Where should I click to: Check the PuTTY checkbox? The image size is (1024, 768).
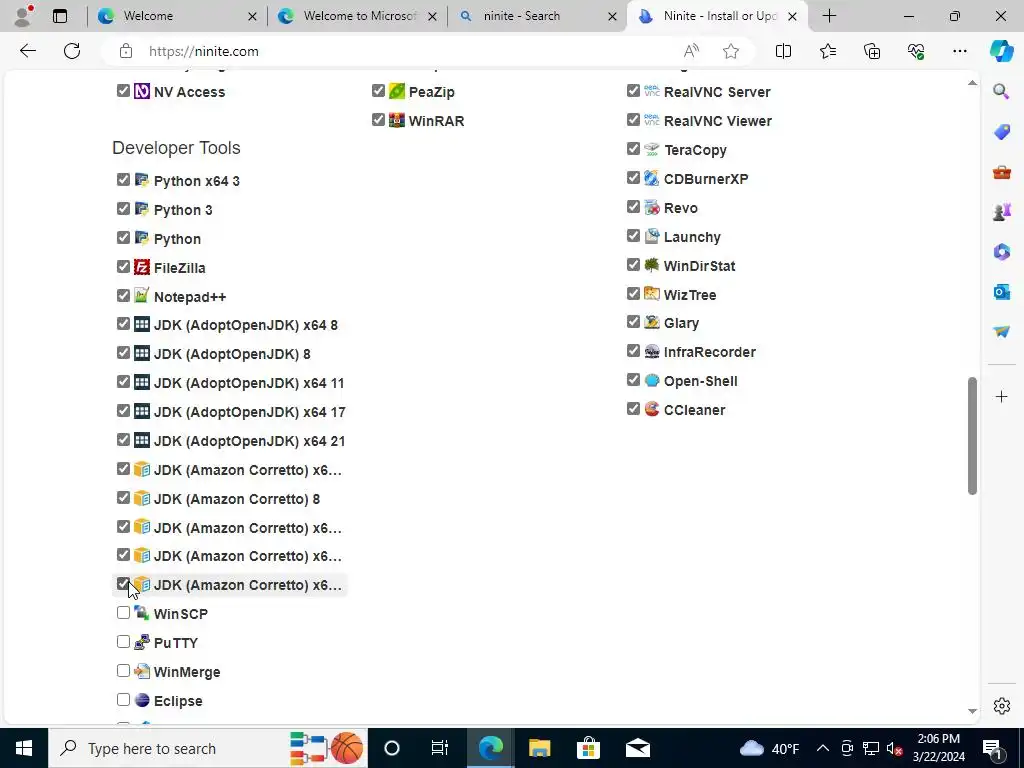(x=123, y=641)
